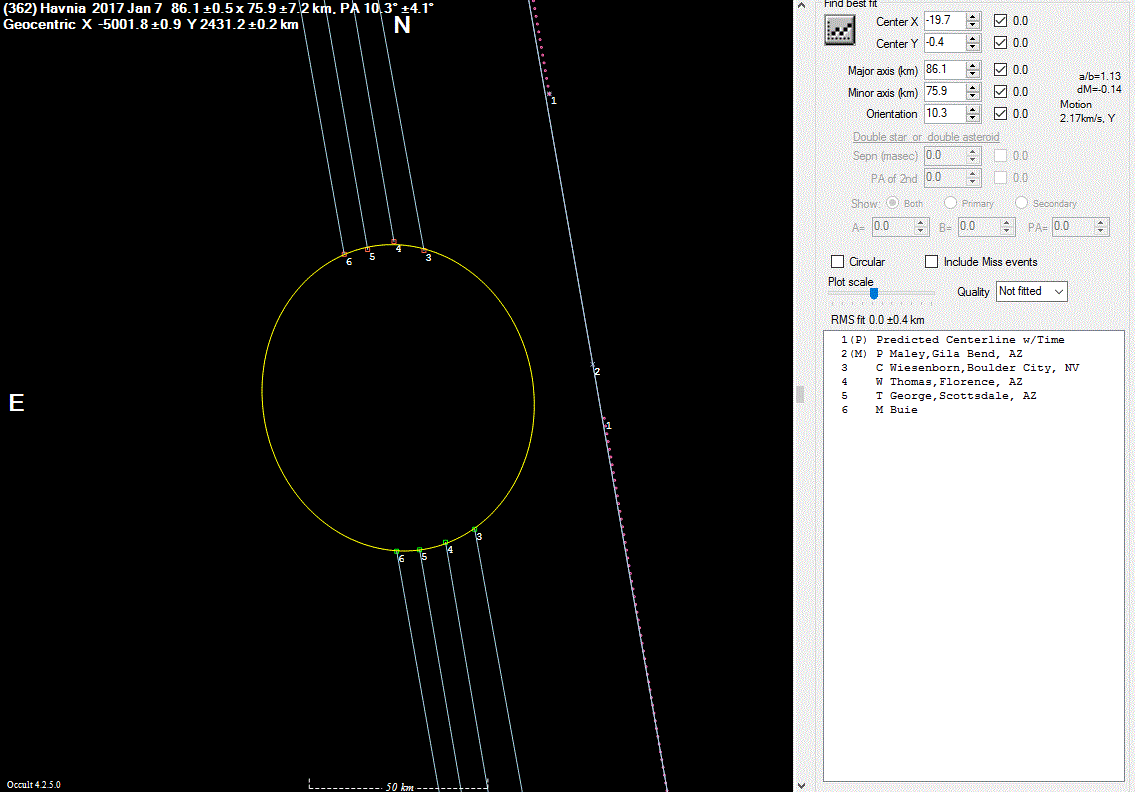Screen dimensions: 1135x792
Task: Increase Orientation using the up arrow
Action: 972,109
